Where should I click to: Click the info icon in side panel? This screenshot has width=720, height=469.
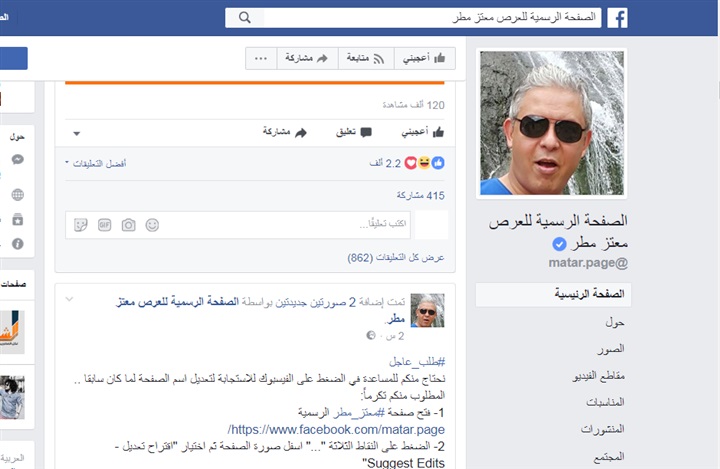tap(17, 244)
